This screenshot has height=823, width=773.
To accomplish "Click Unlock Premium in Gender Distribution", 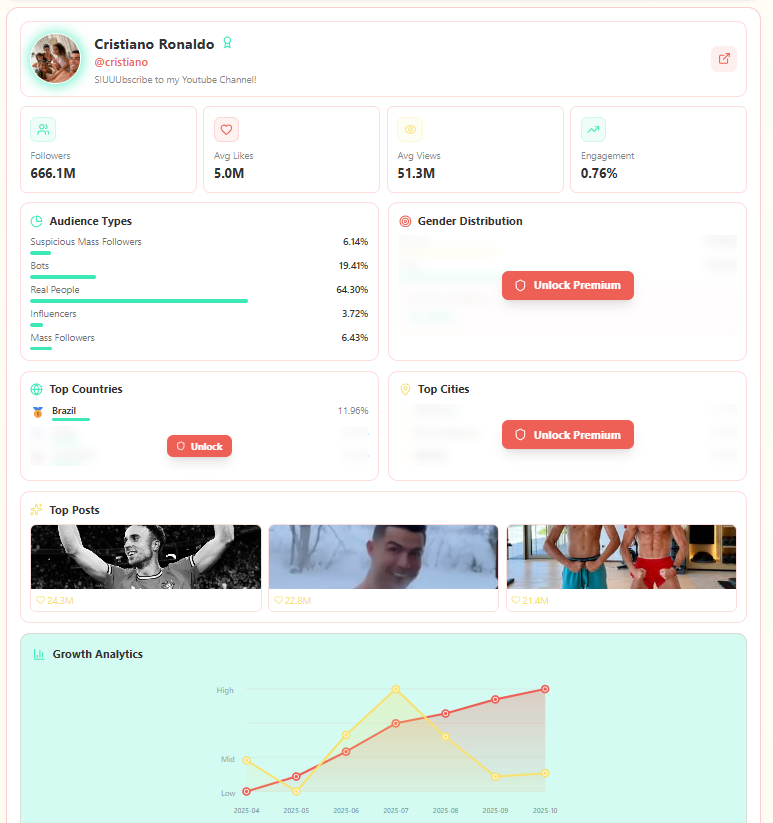I will coord(568,285).
